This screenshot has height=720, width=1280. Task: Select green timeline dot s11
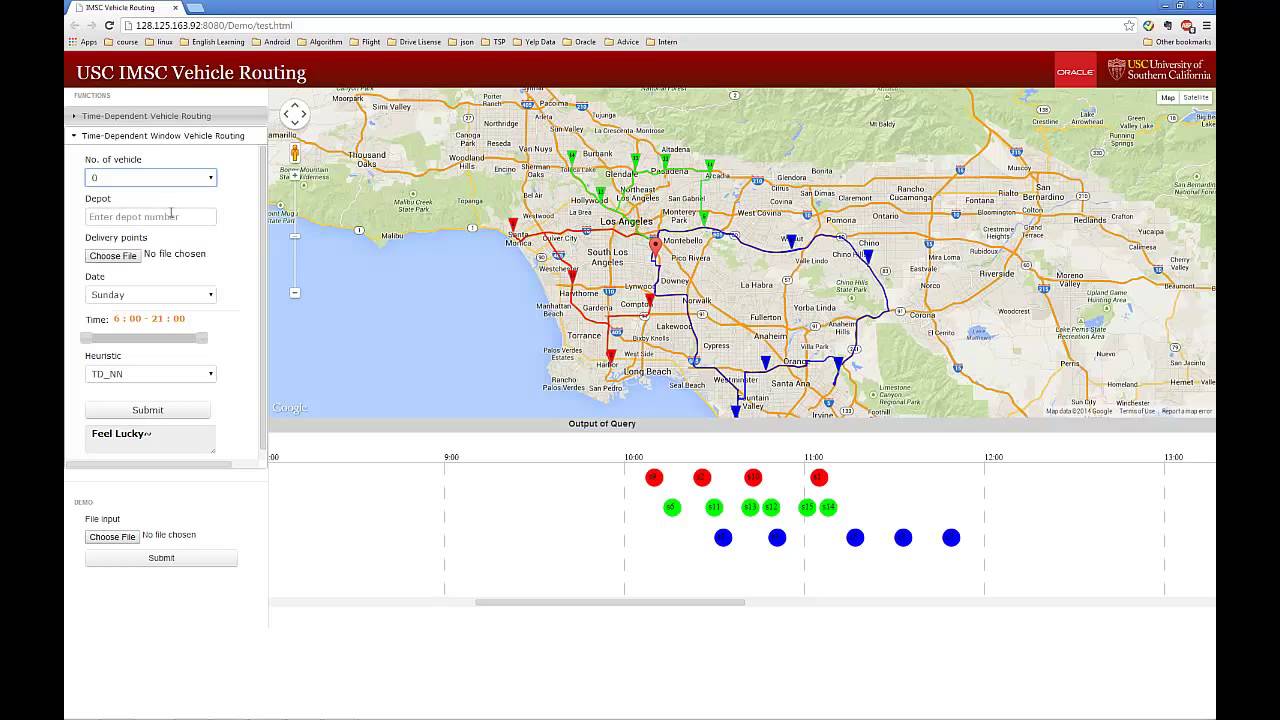[713, 508]
